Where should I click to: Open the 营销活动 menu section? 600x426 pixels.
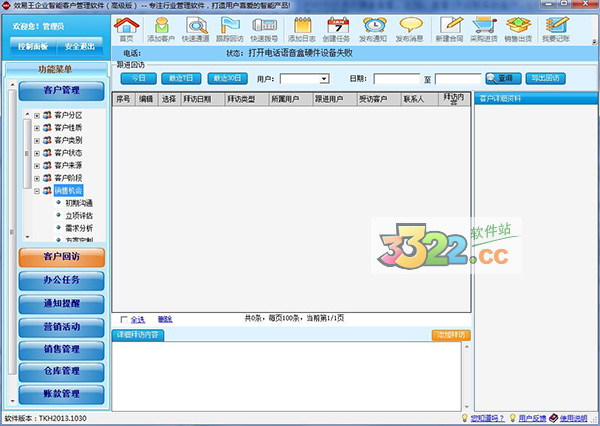62,327
